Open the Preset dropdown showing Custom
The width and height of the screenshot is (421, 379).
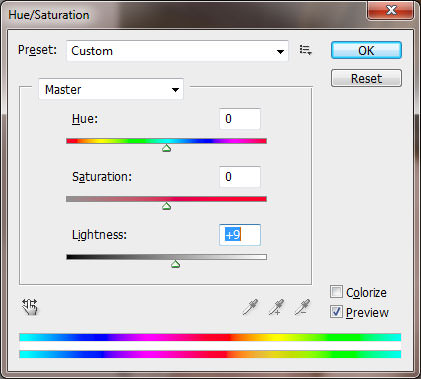[x=177, y=51]
